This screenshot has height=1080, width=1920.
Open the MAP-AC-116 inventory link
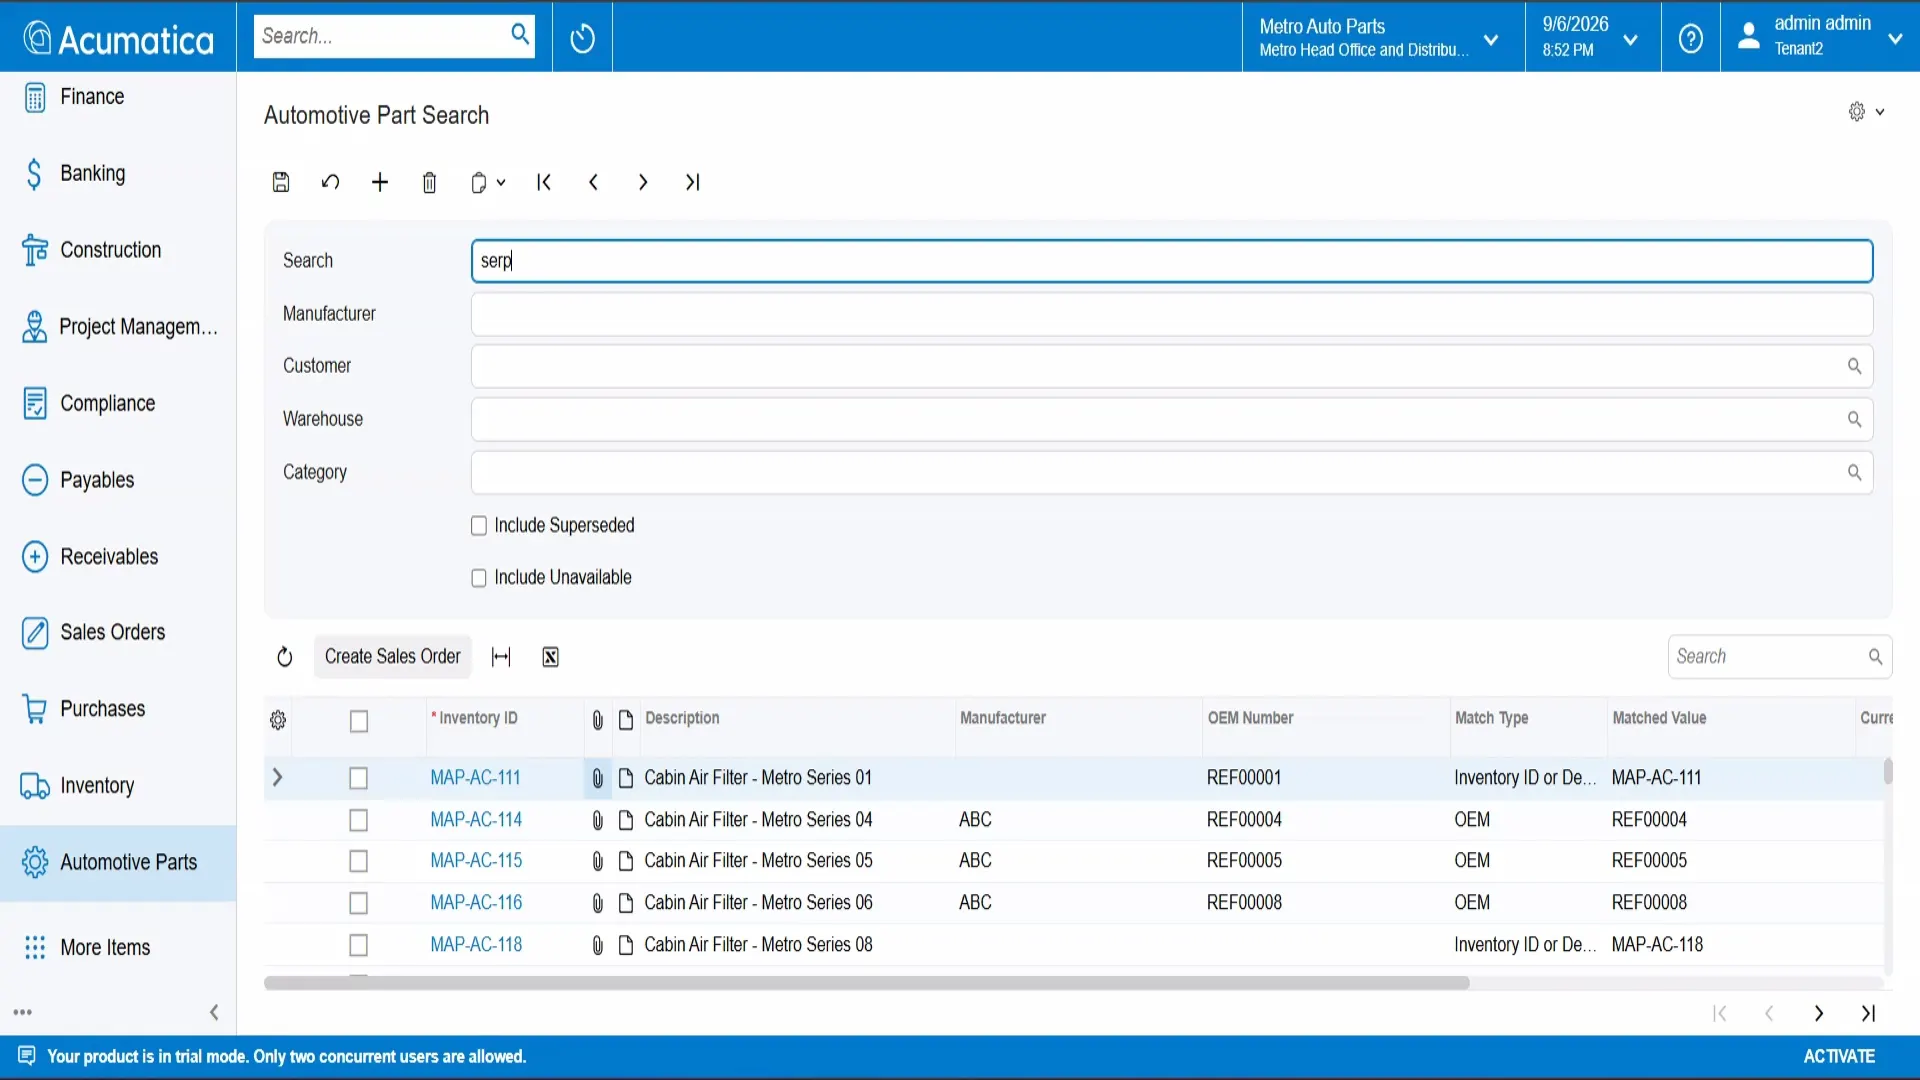tap(476, 903)
